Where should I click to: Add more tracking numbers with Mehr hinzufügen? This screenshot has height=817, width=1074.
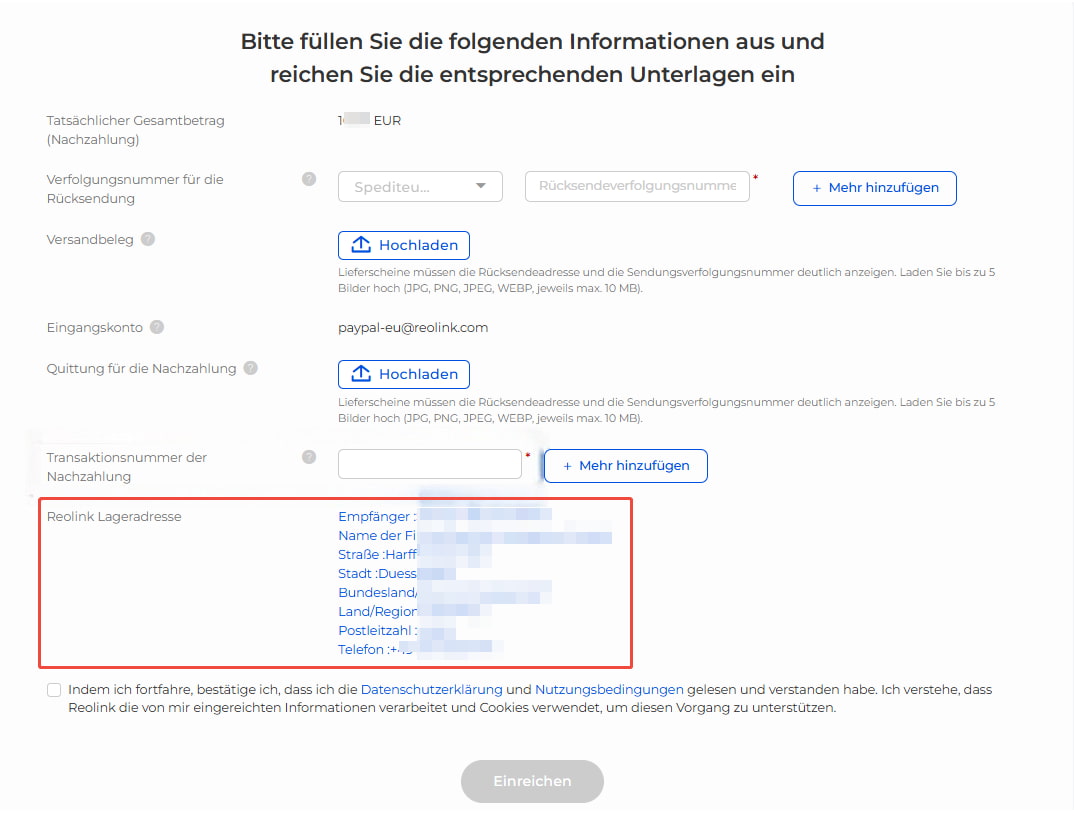tap(875, 188)
